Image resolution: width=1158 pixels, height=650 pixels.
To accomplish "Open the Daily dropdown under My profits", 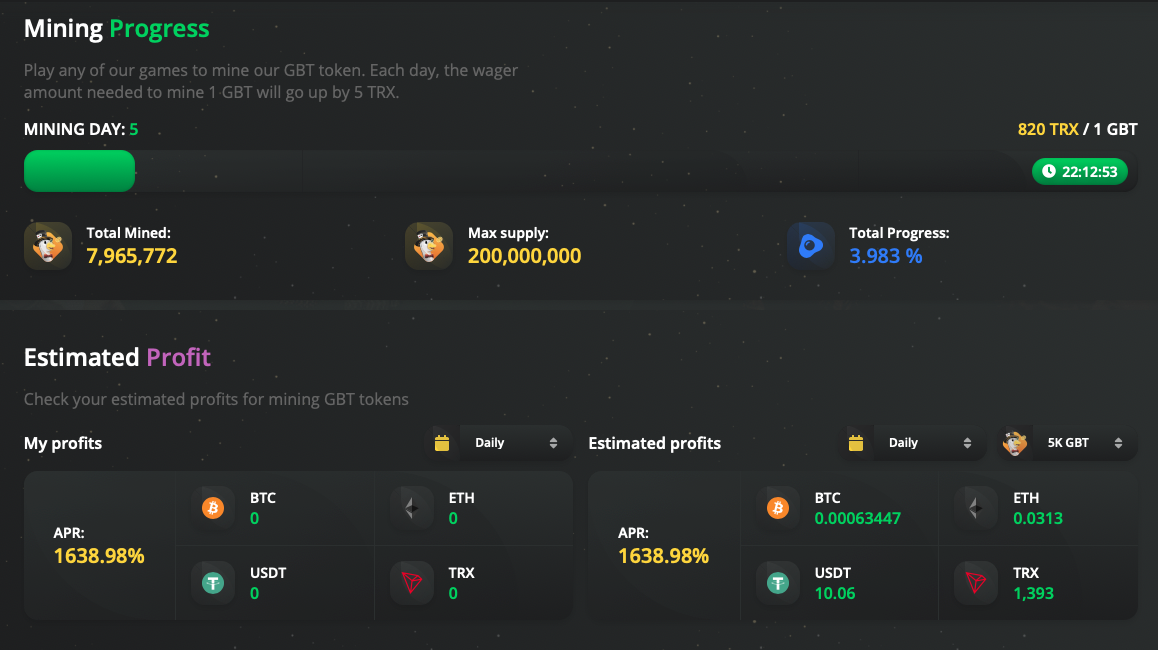I will coord(515,443).
